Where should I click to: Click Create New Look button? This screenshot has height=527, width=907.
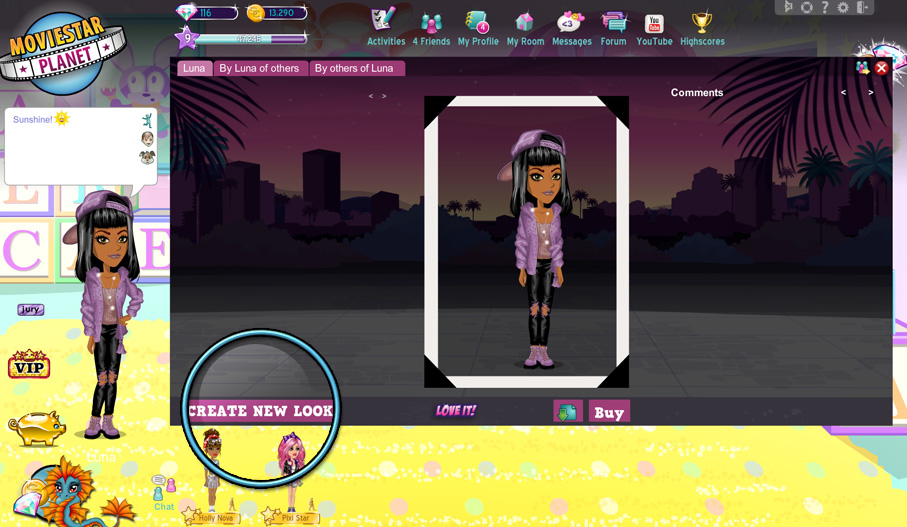click(x=261, y=411)
